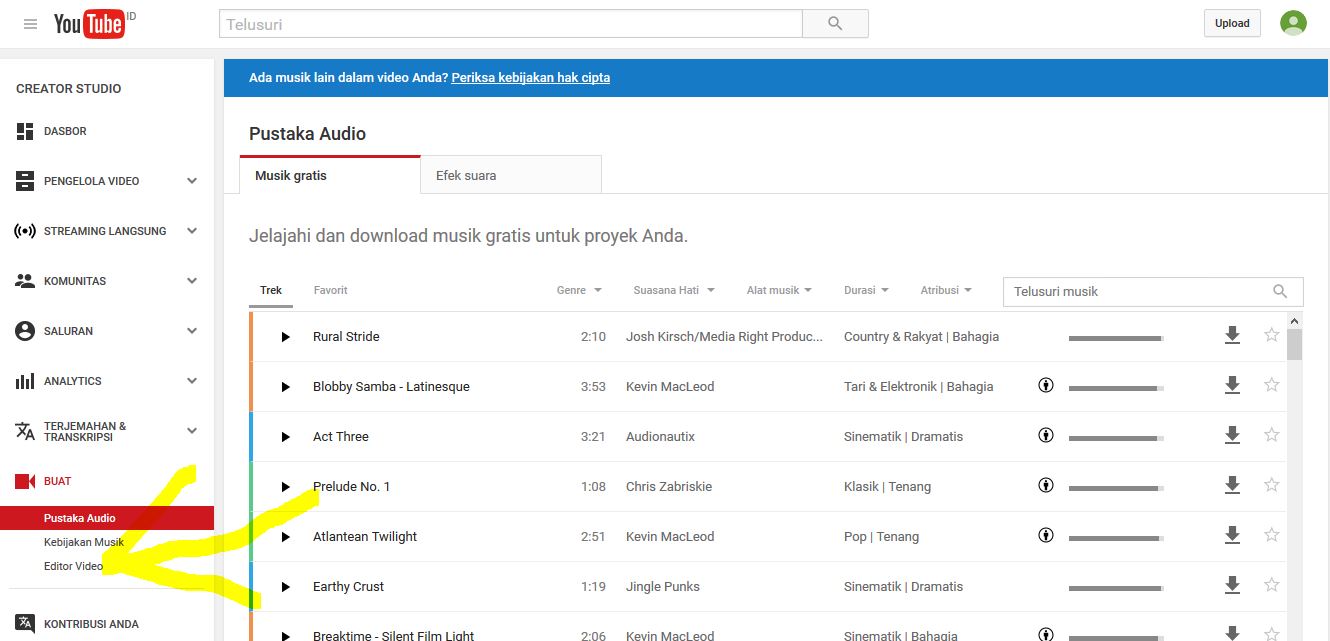Screen dimensions: 1330x641
Task: Switch to Efek suara tab
Action: [511, 175]
